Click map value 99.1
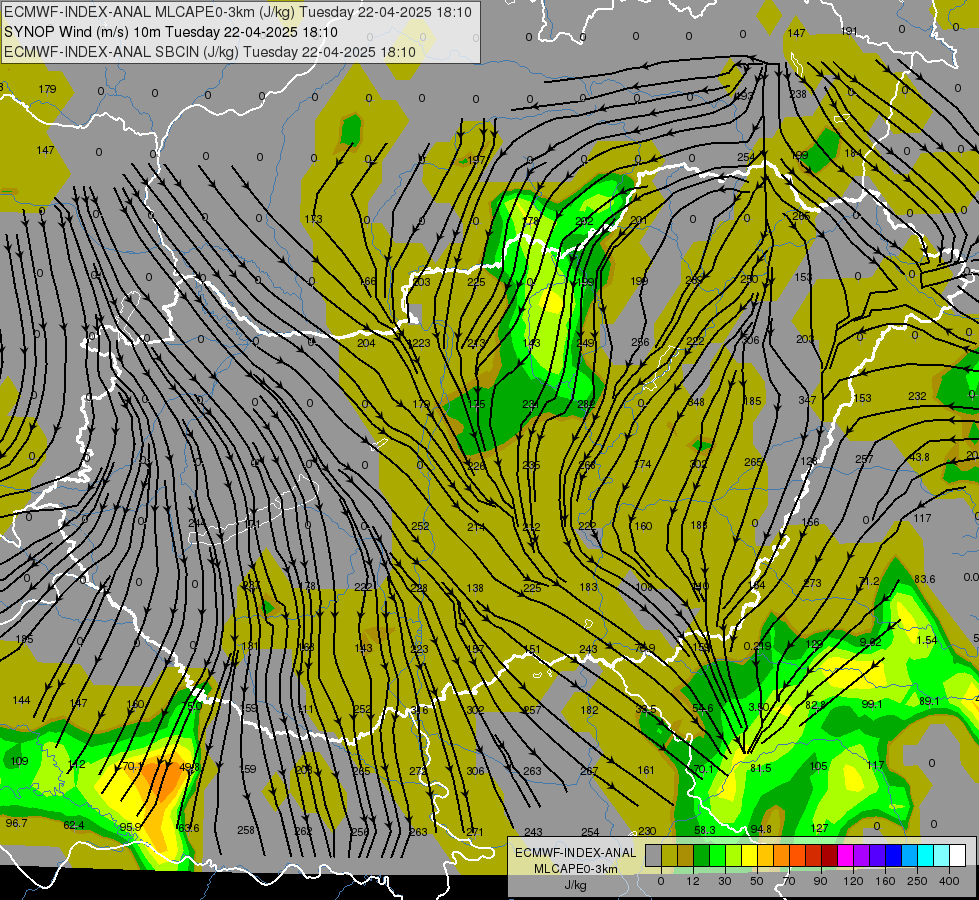Screen dimensions: 979x900 (872, 704)
